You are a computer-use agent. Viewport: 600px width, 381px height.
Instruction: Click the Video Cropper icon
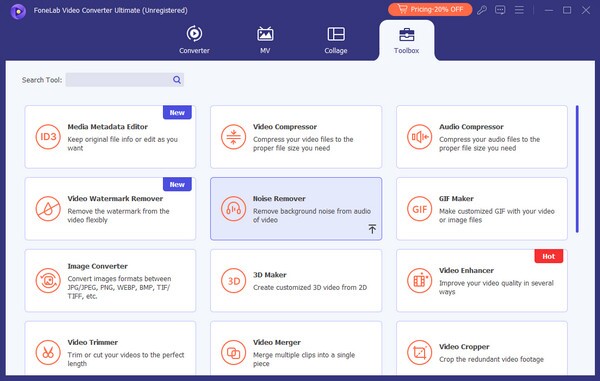coord(420,352)
